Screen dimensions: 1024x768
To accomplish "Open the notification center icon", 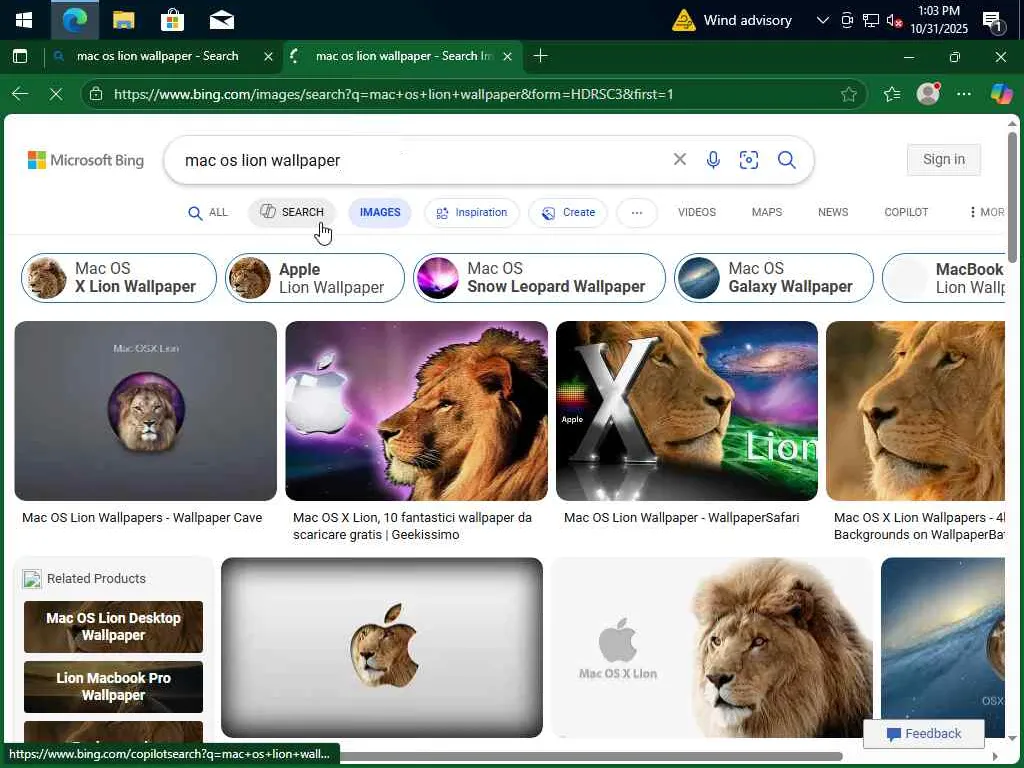I will click(992, 22).
